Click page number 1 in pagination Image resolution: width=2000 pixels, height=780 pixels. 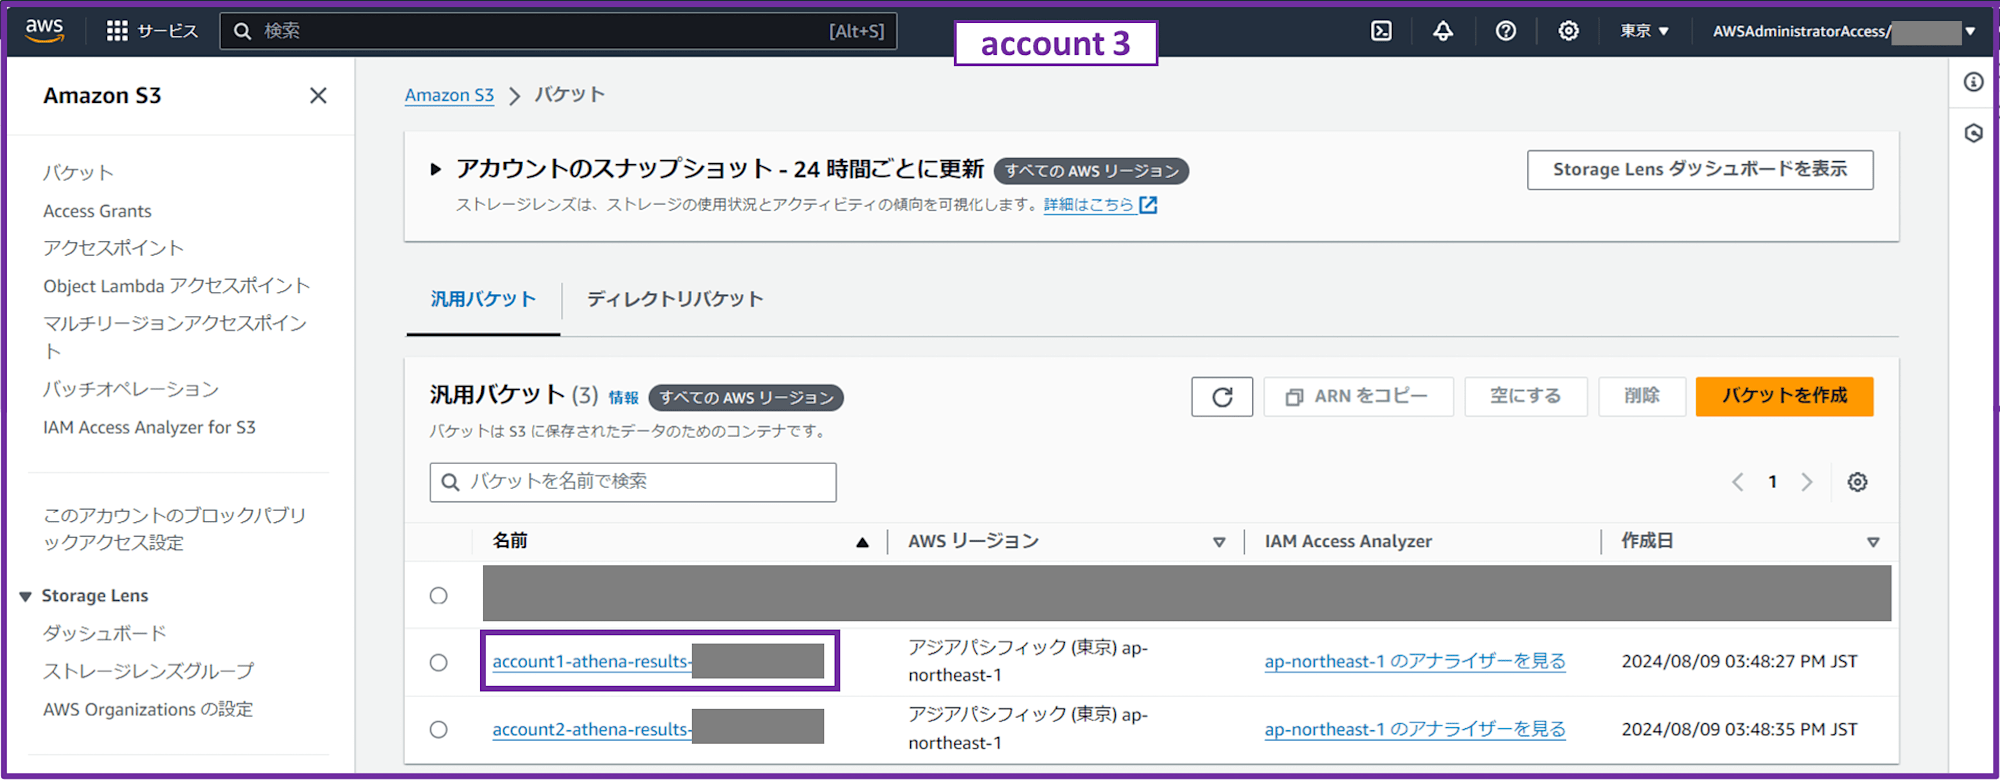(1772, 482)
